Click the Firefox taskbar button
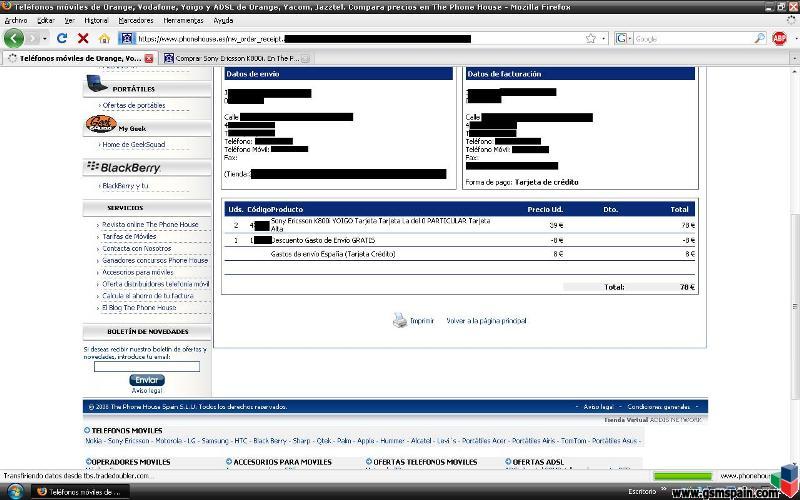 point(81,492)
